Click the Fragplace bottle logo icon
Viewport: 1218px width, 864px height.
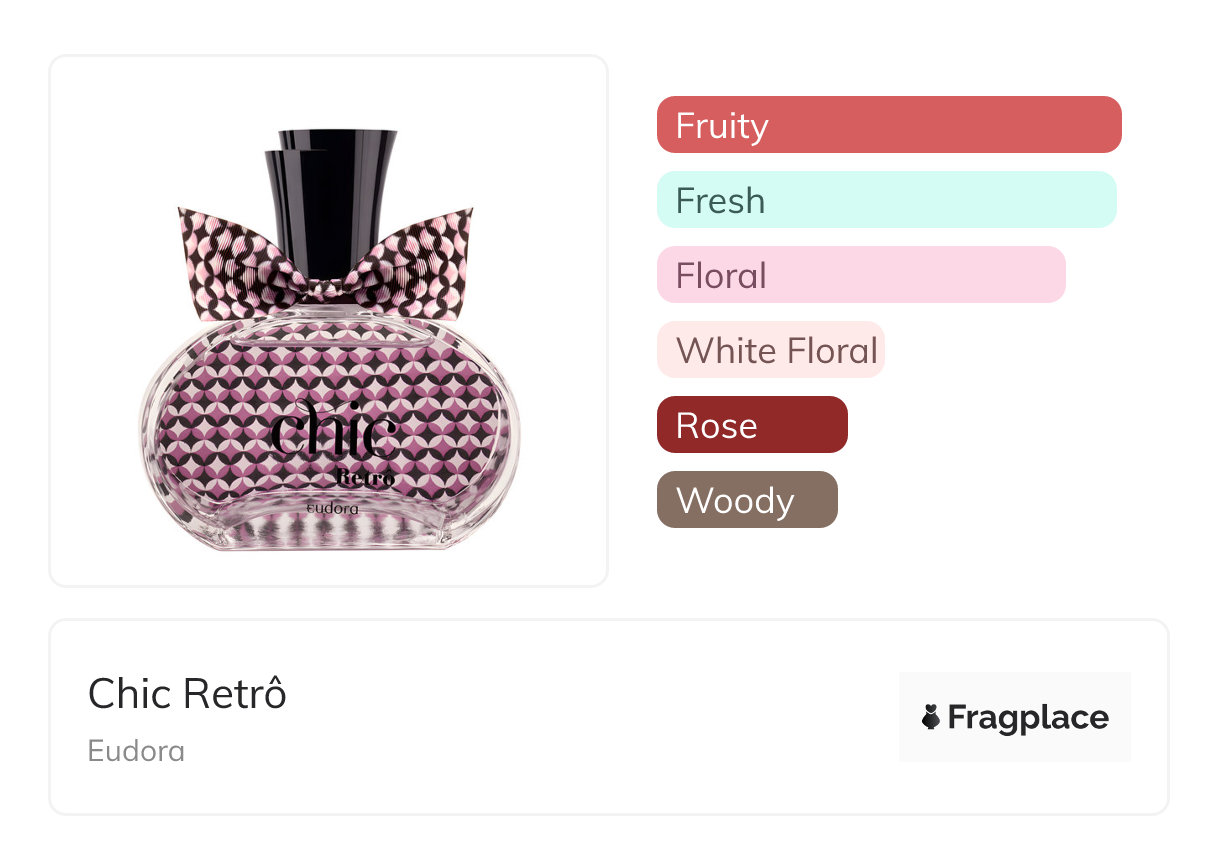coord(931,717)
